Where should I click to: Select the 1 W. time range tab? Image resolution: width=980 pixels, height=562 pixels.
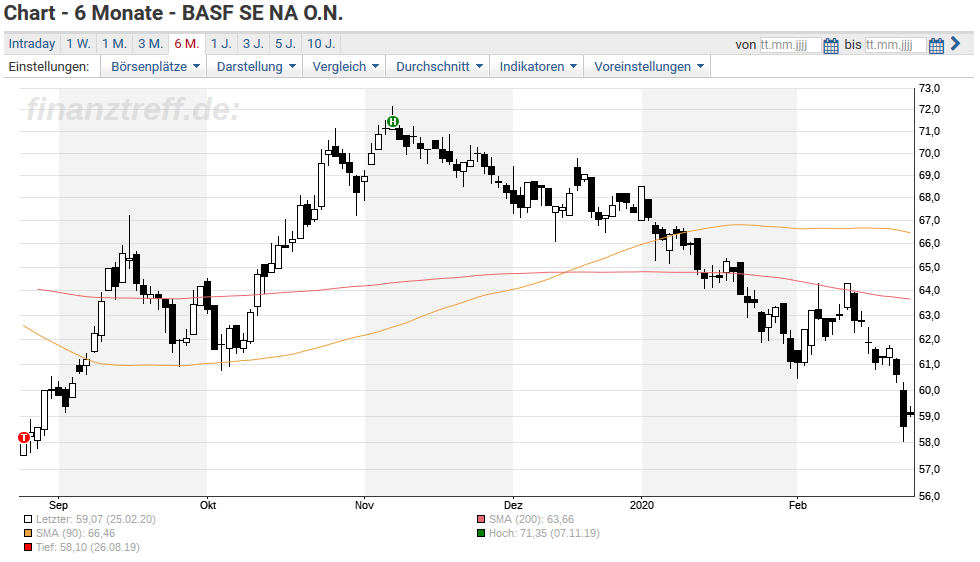[x=79, y=44]
